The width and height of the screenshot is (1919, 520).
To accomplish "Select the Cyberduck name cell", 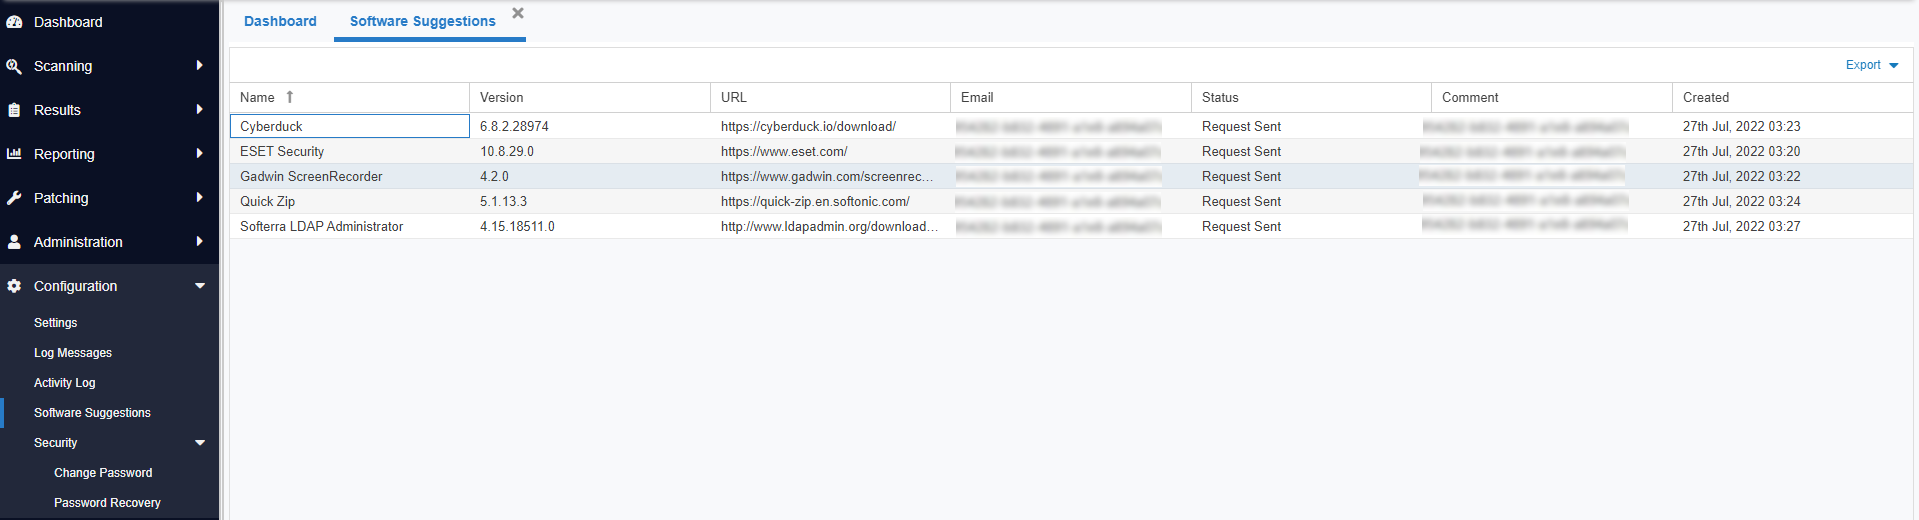I will 349,126.
